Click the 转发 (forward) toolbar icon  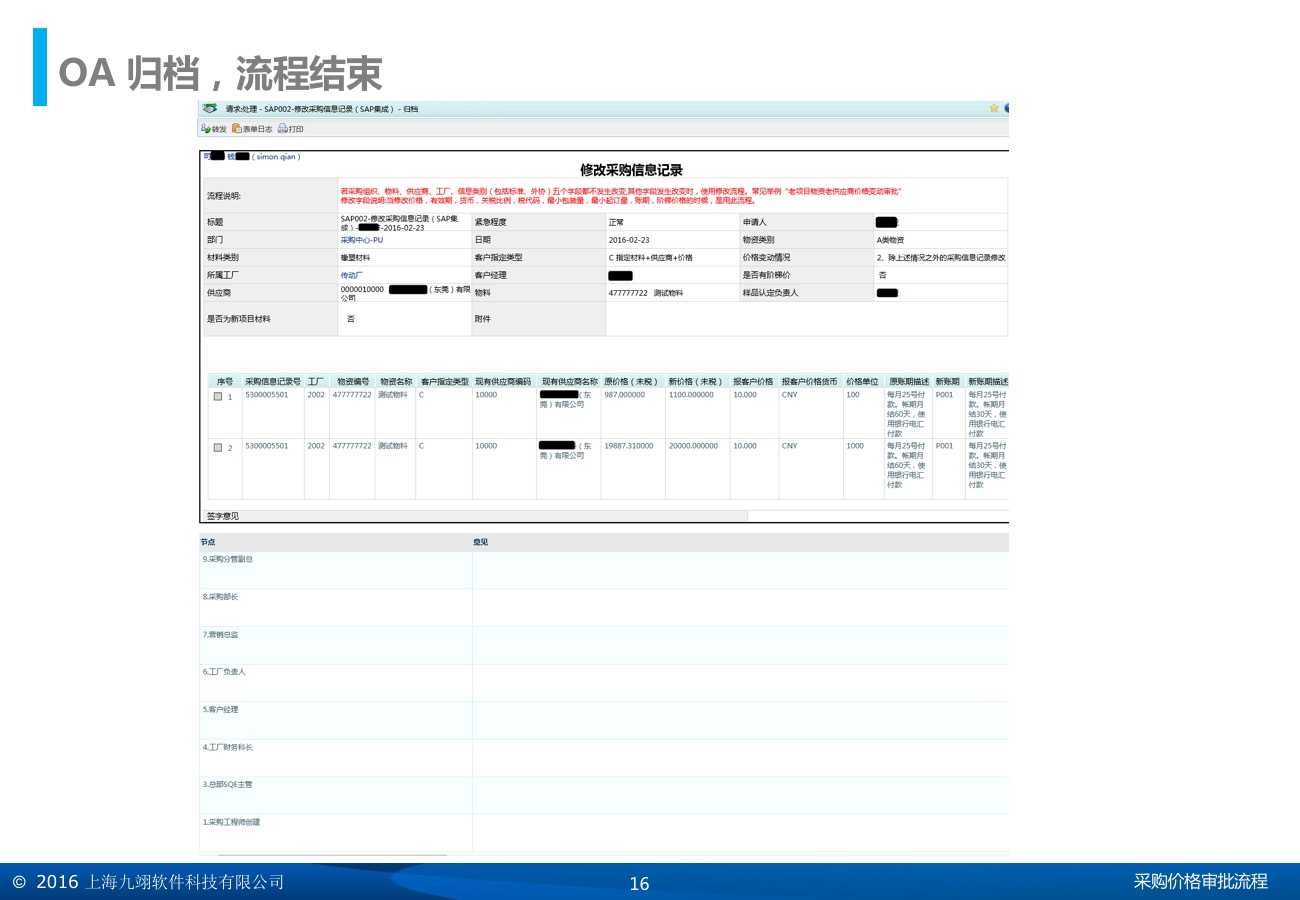[x=213, y=129]
